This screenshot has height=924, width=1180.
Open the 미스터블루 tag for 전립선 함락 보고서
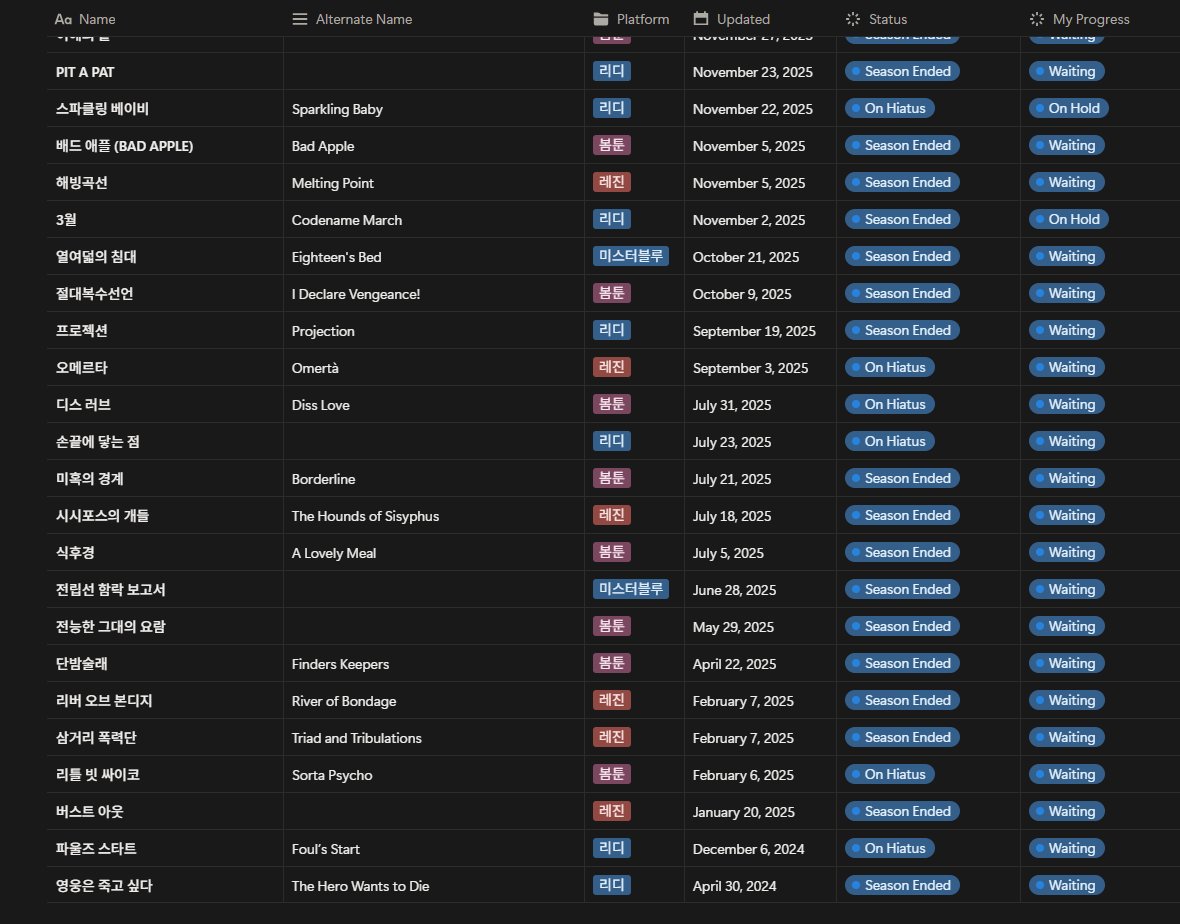click(631, 589)
